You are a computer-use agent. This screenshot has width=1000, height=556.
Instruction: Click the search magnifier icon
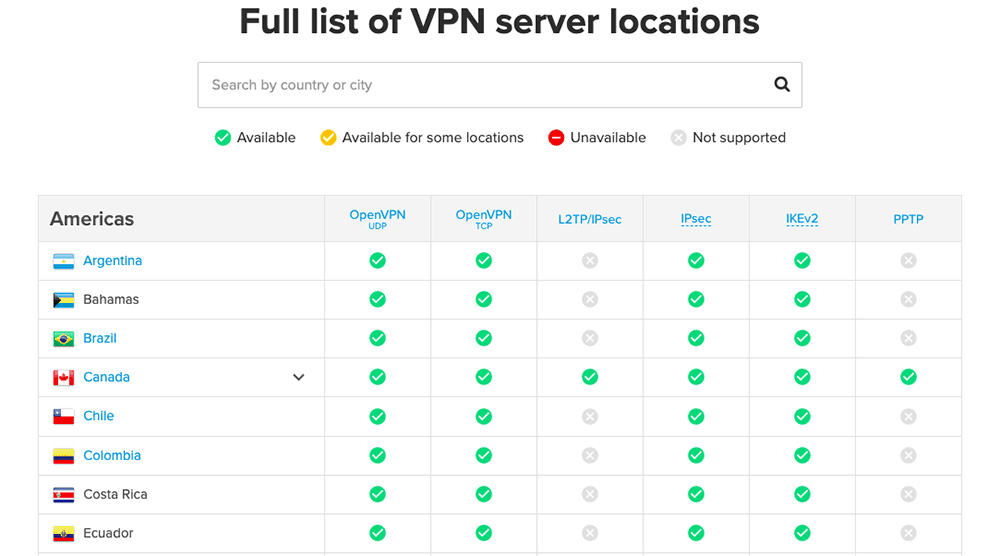click(x=782, y=85)
